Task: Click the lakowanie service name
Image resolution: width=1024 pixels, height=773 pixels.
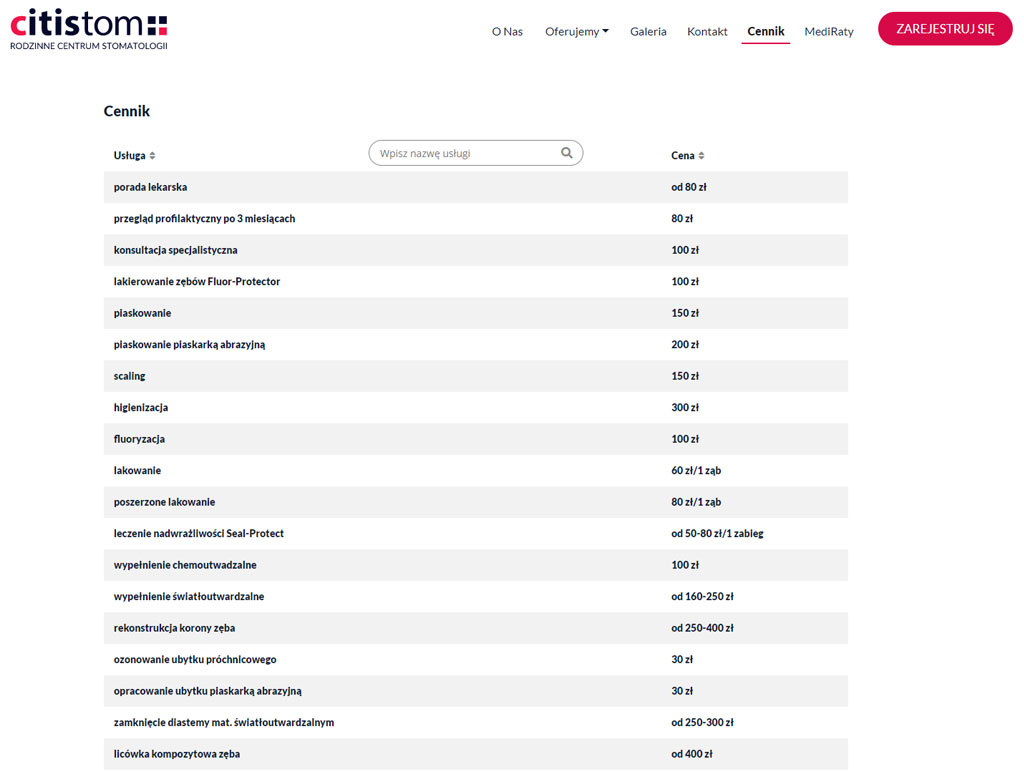Action: point(137,471)
